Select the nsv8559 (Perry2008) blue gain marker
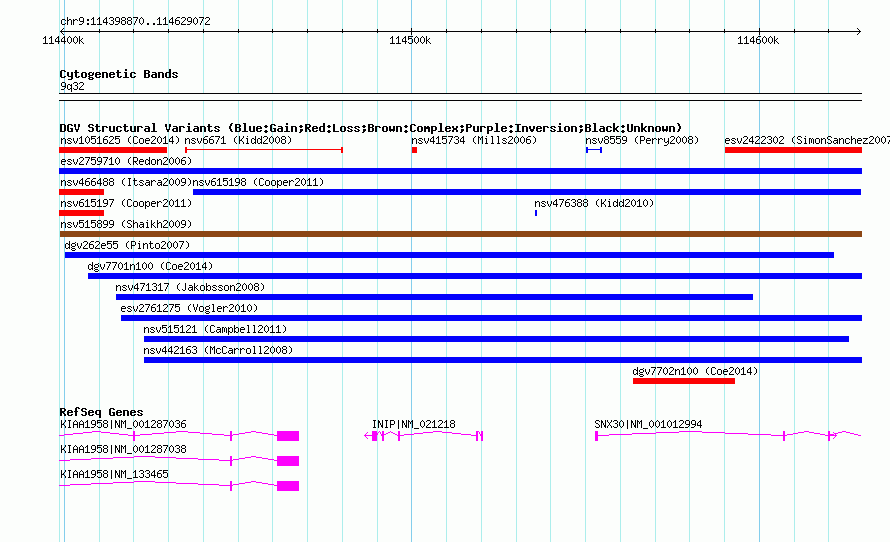The height and width of the screenshot is (542, 890). click(x=594, y=150)
